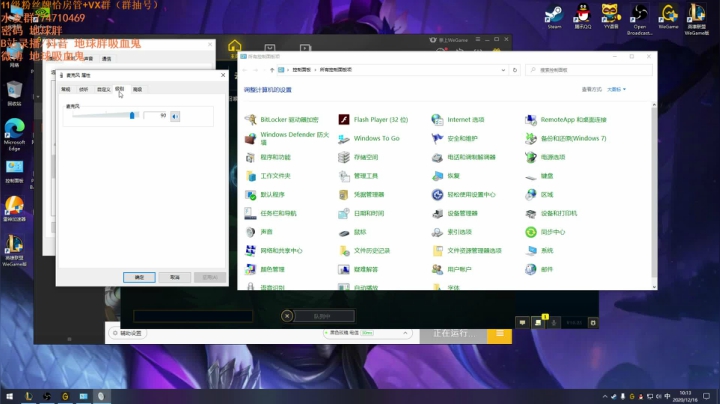
Task: Click the microphone level value field
Action: point(155,116)
